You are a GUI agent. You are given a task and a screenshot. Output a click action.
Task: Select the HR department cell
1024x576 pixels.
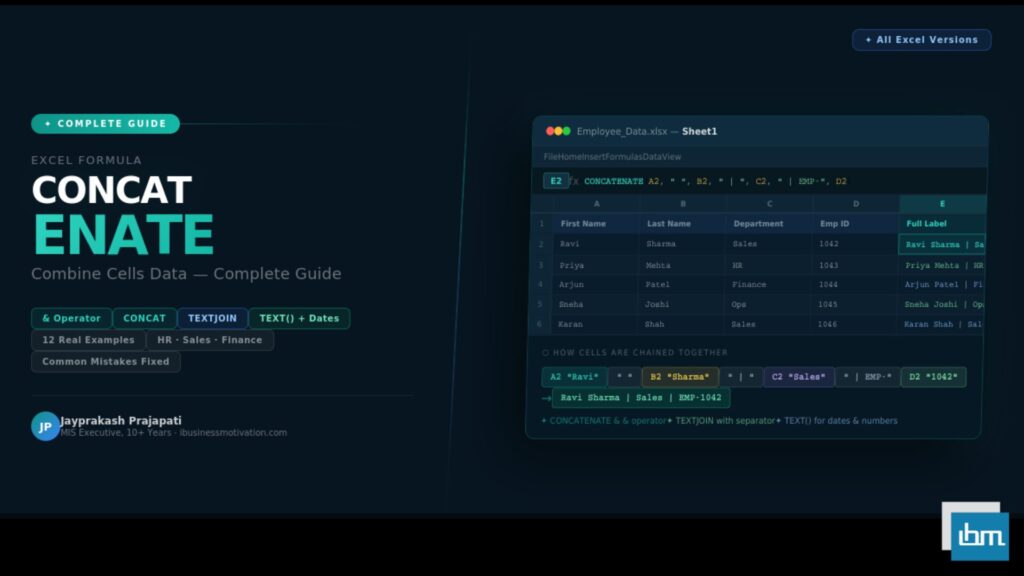(769, 265)
